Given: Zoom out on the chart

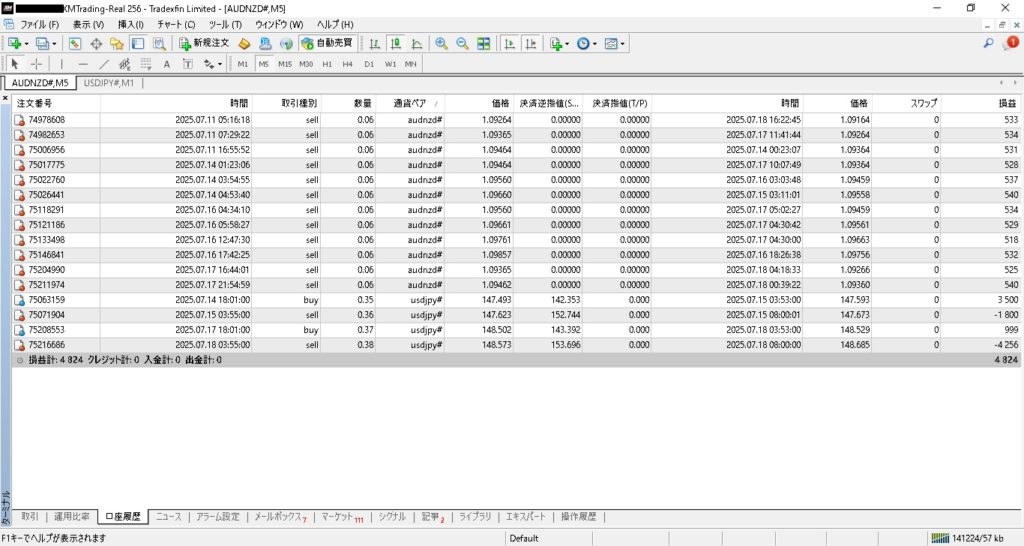Looking at the screenshot, I should pos(462,44).
